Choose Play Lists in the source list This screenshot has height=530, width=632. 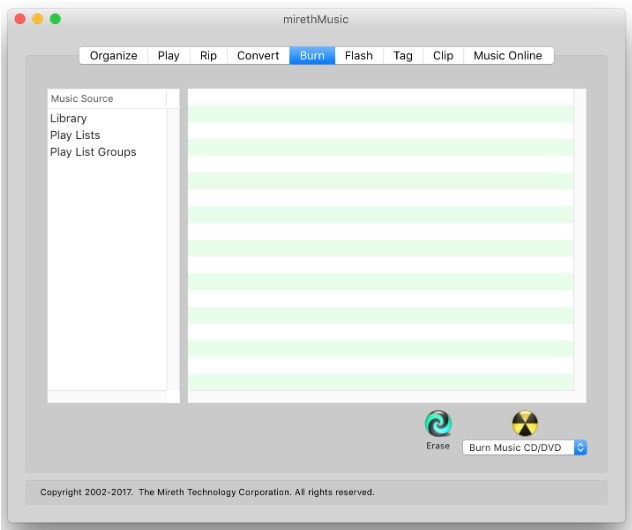75,135
